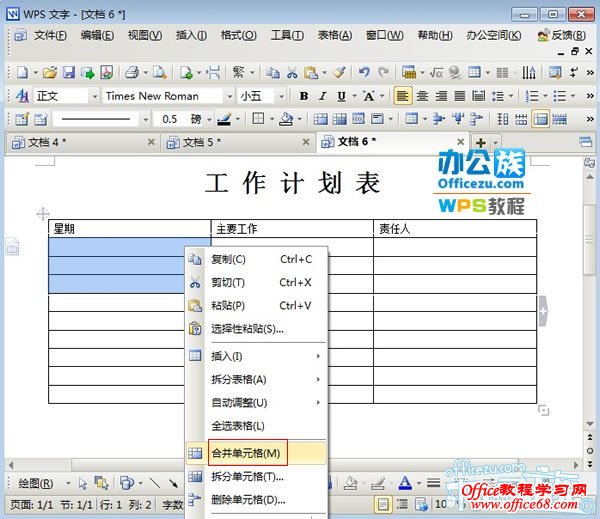Click the table move handle
The image size is (600, 519).
(43, 214)
